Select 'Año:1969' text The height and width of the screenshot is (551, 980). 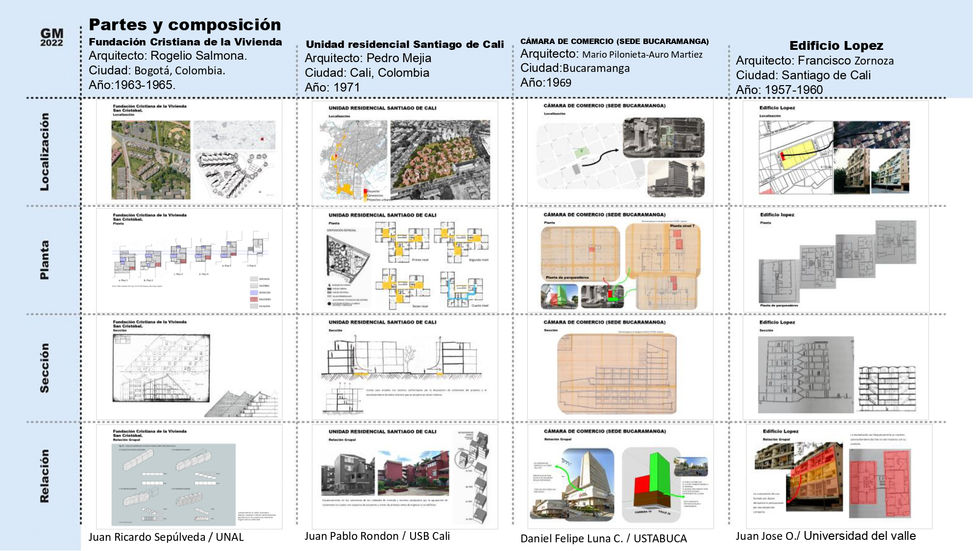(546, 82)
